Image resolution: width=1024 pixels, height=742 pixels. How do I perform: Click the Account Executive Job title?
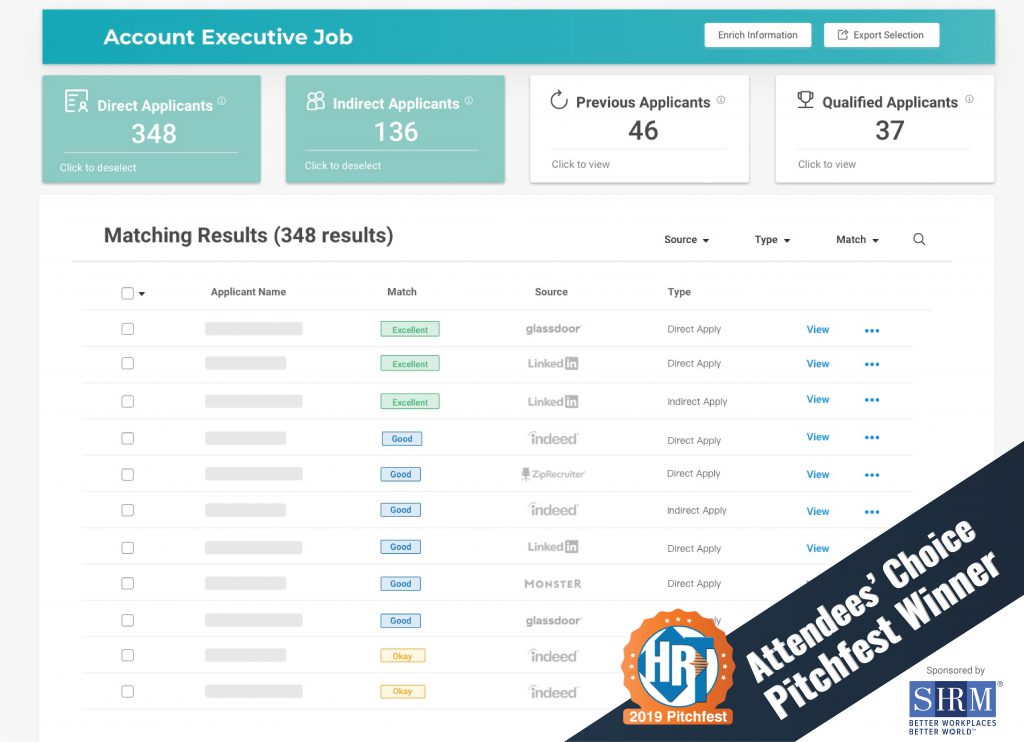(x=228, y=37)
